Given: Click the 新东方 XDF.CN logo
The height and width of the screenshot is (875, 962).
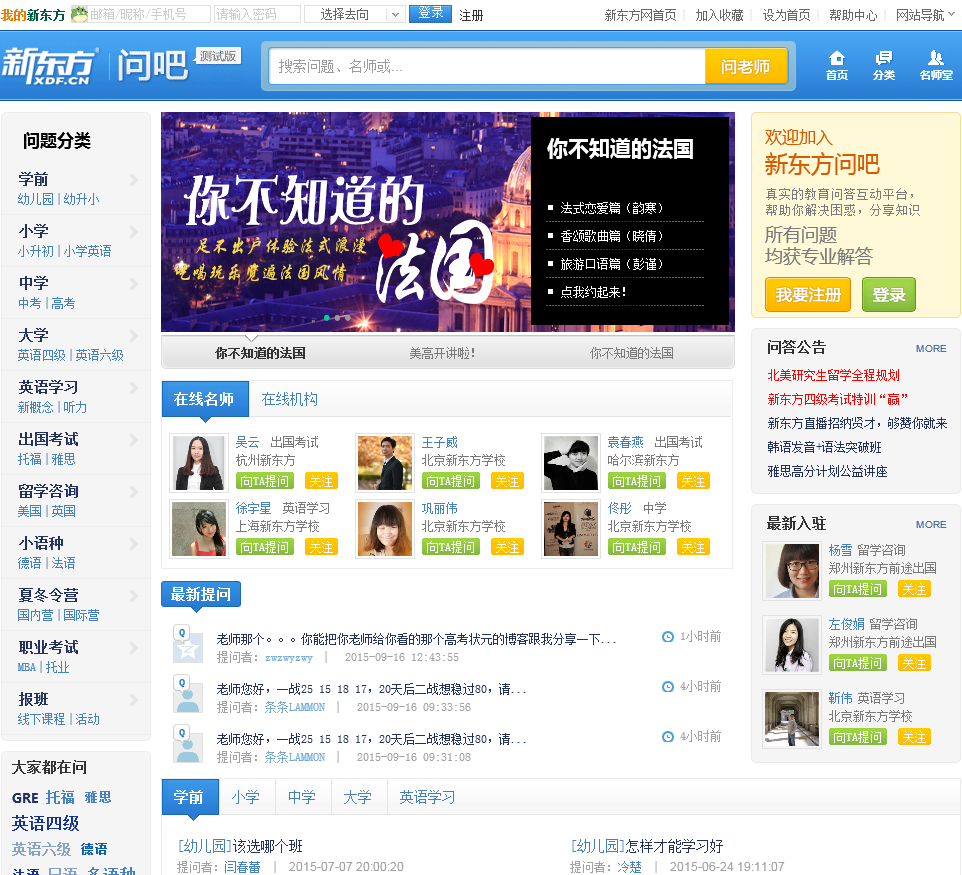Looking at the screenshot, I should 49,66.
